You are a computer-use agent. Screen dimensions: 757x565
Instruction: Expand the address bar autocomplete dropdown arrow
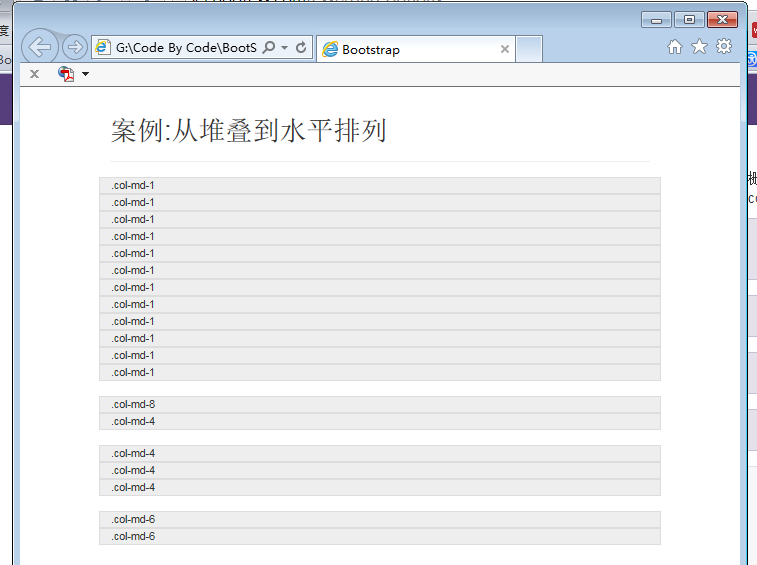285,48
